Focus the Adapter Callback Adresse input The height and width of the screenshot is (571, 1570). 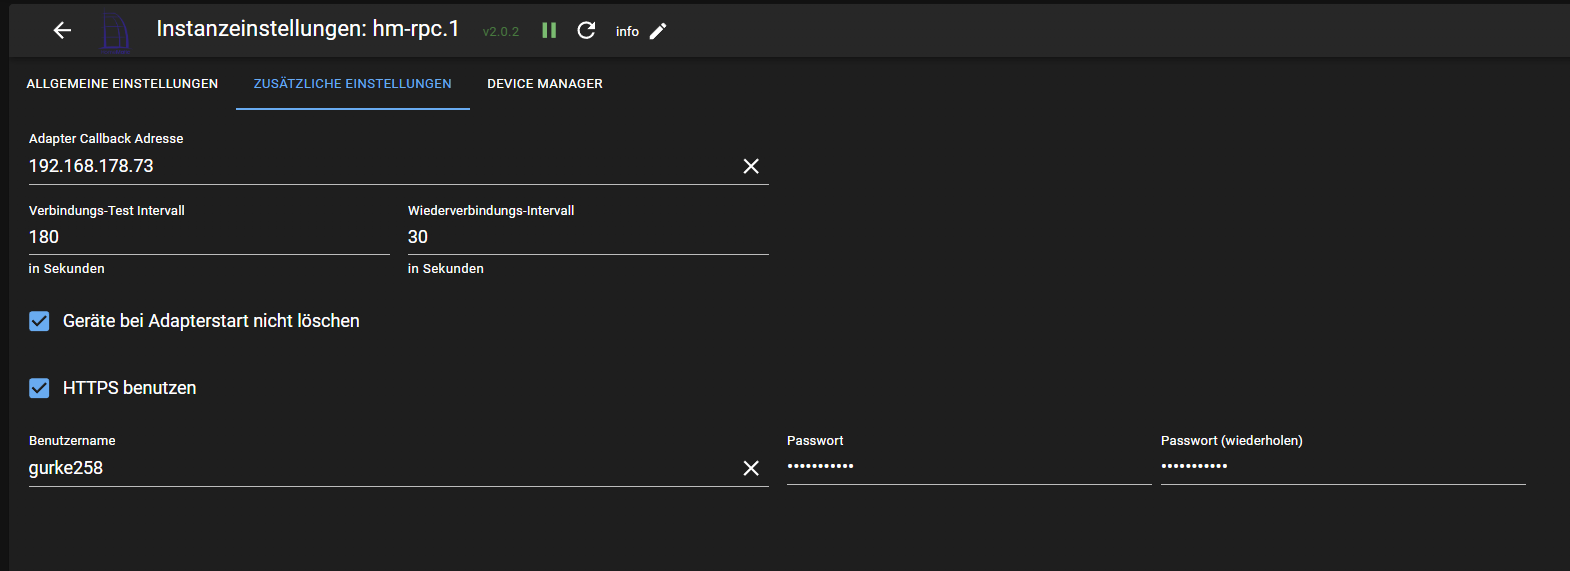point(380,166)
